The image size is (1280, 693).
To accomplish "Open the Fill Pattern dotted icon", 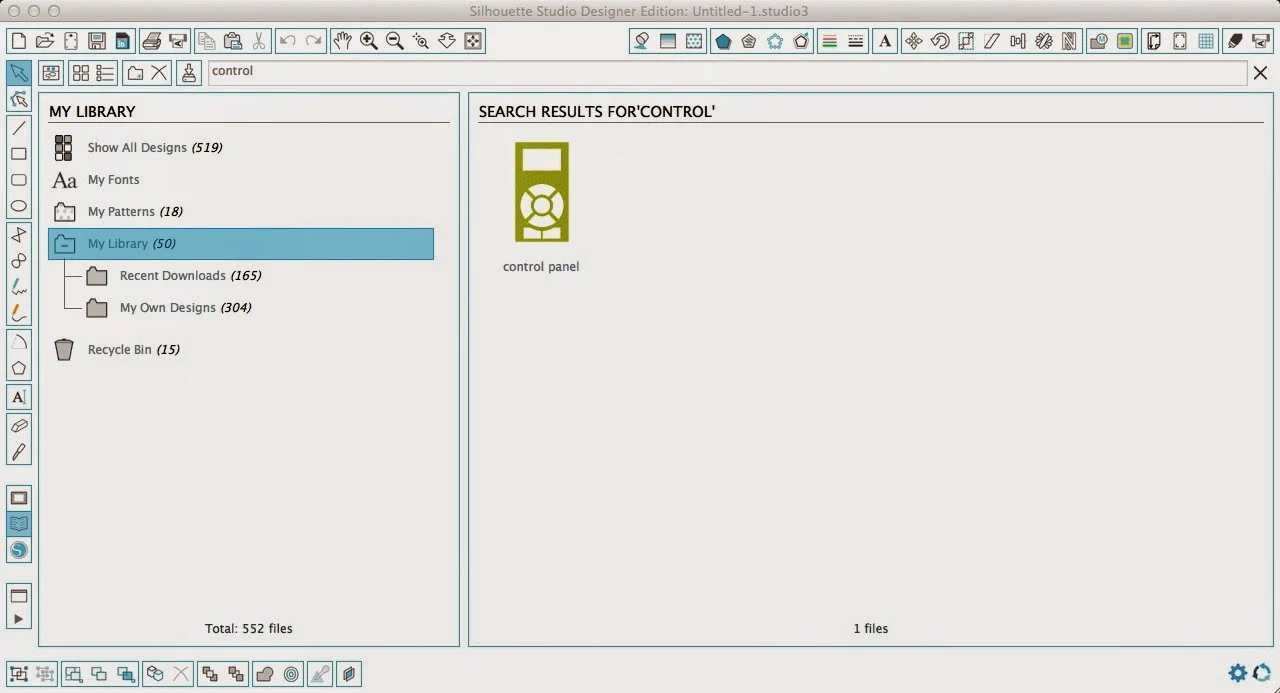I will click(x=694, y=41).
